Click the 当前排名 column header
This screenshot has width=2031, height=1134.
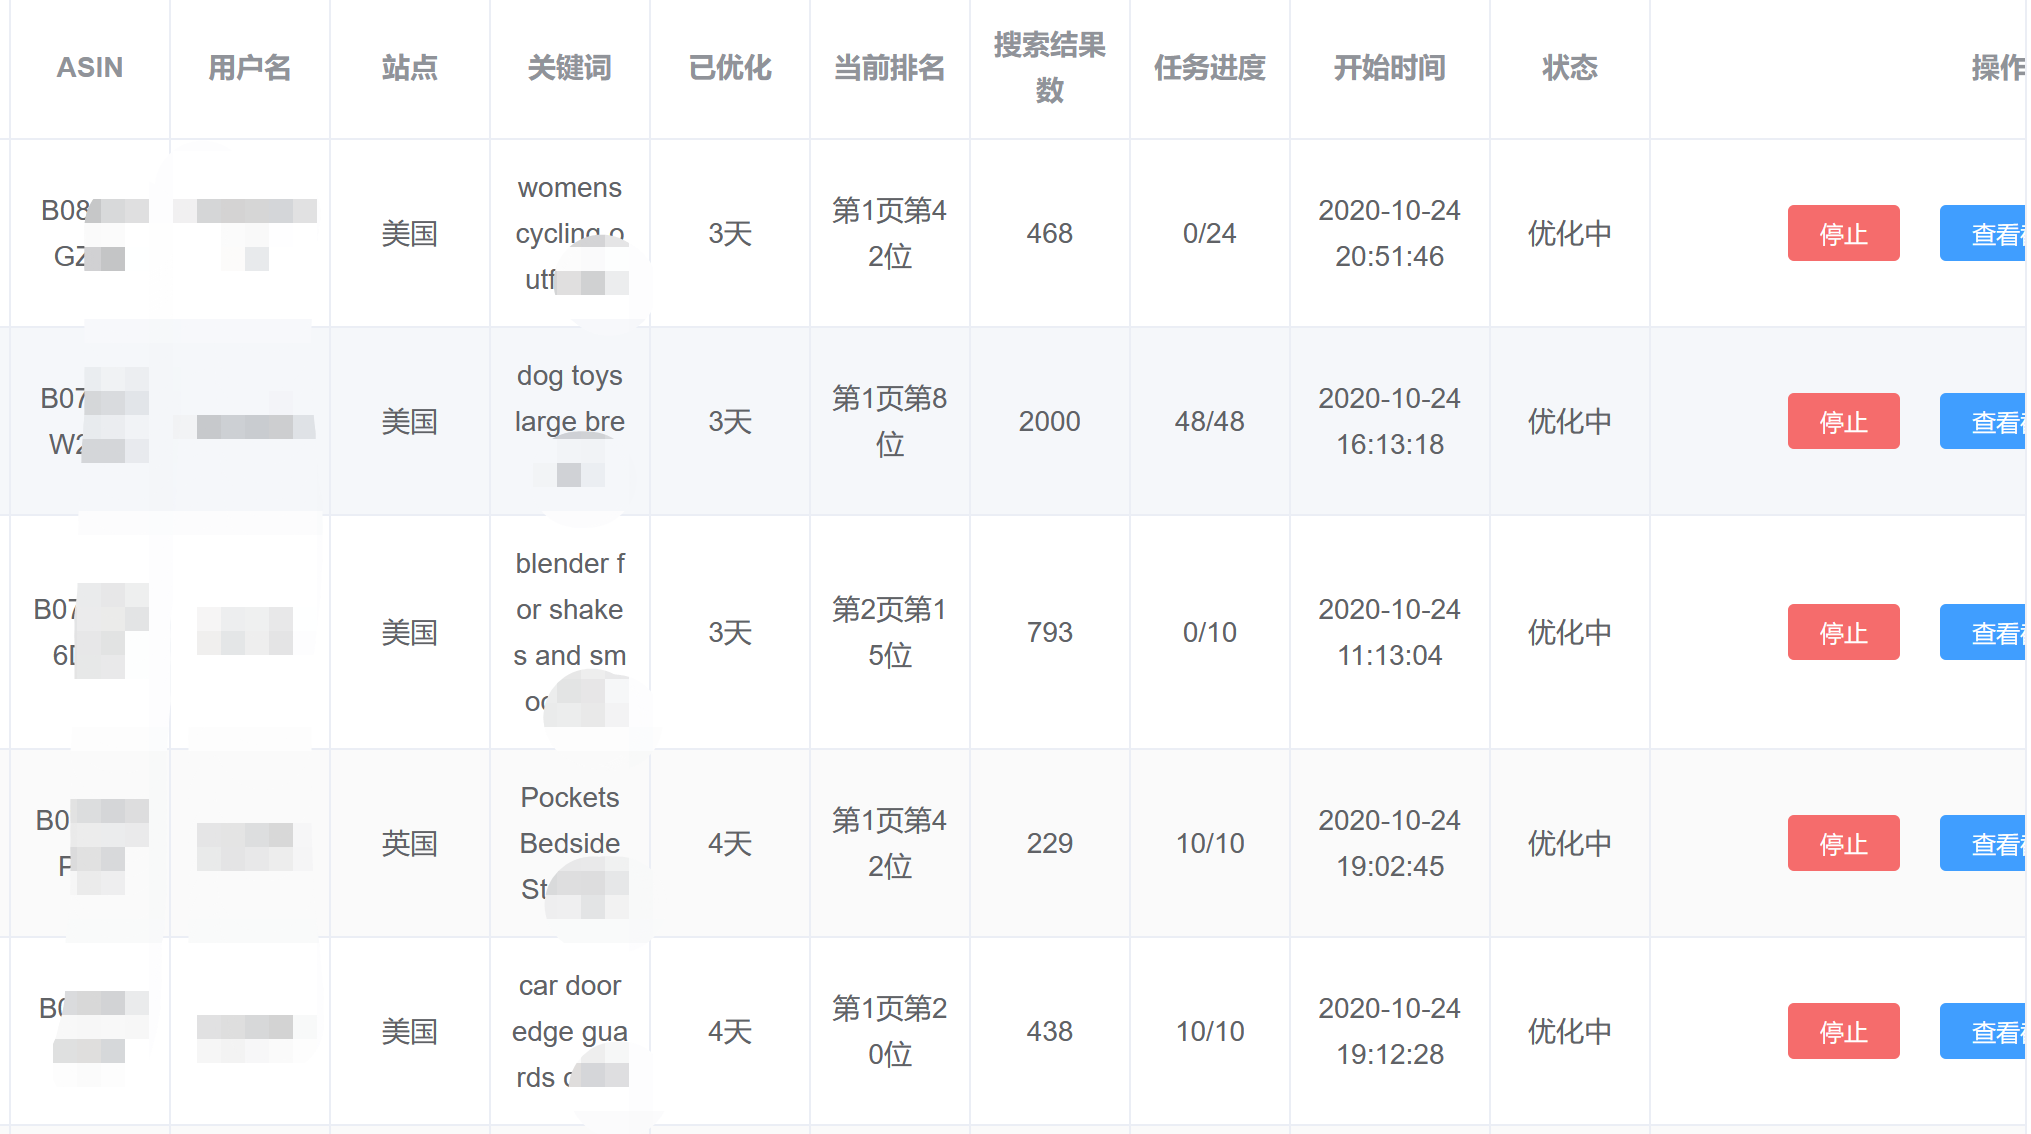pyautogui.click(x=890, y=68)
